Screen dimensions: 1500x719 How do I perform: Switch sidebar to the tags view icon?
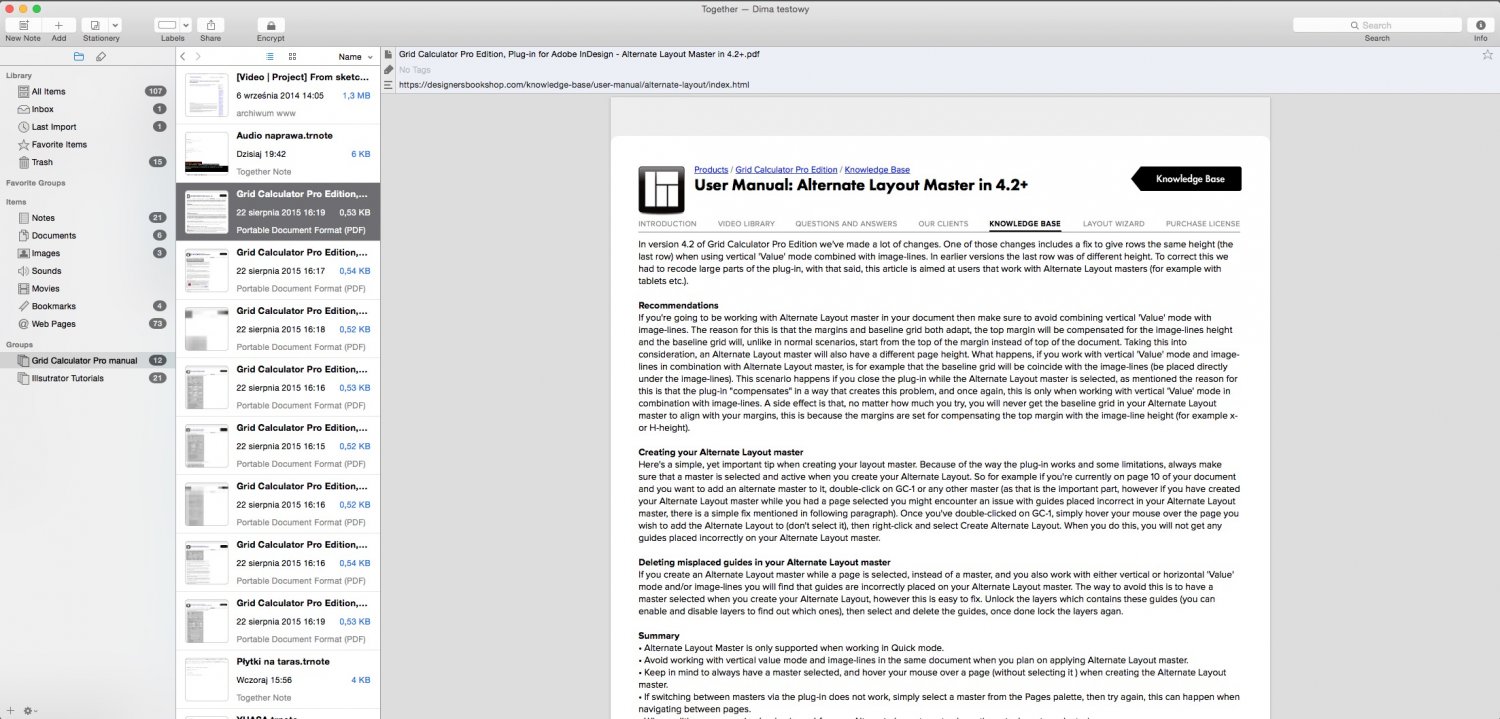[x=101, y=57]
